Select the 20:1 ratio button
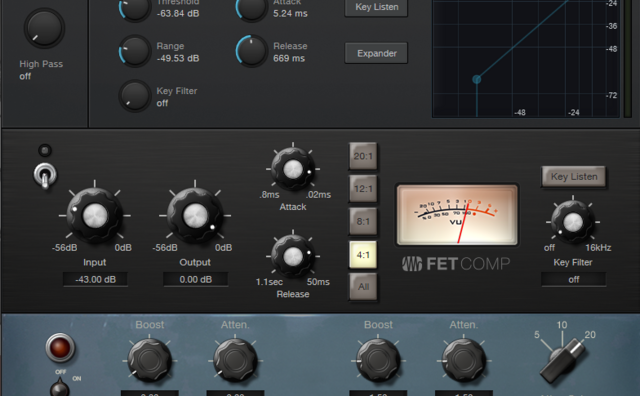This screenshot has height=396, width=640. pyautogui.click(x=363, y=156)
